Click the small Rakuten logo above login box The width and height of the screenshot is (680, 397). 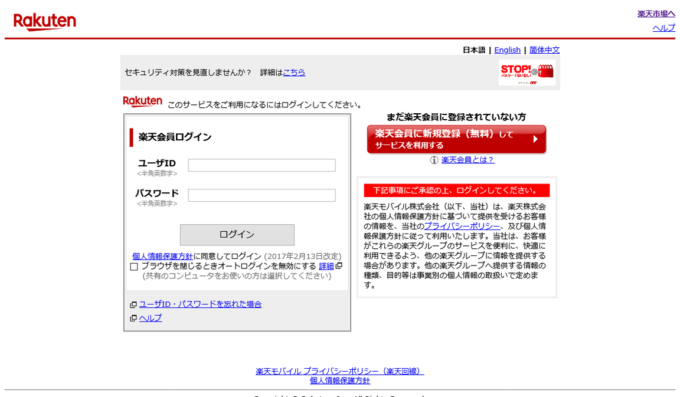142,102
